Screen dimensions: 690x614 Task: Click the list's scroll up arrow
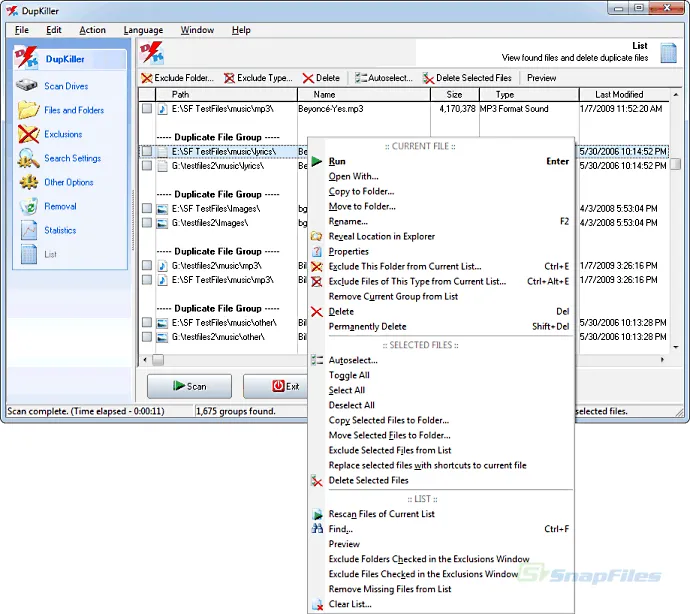tap(675, 95)
